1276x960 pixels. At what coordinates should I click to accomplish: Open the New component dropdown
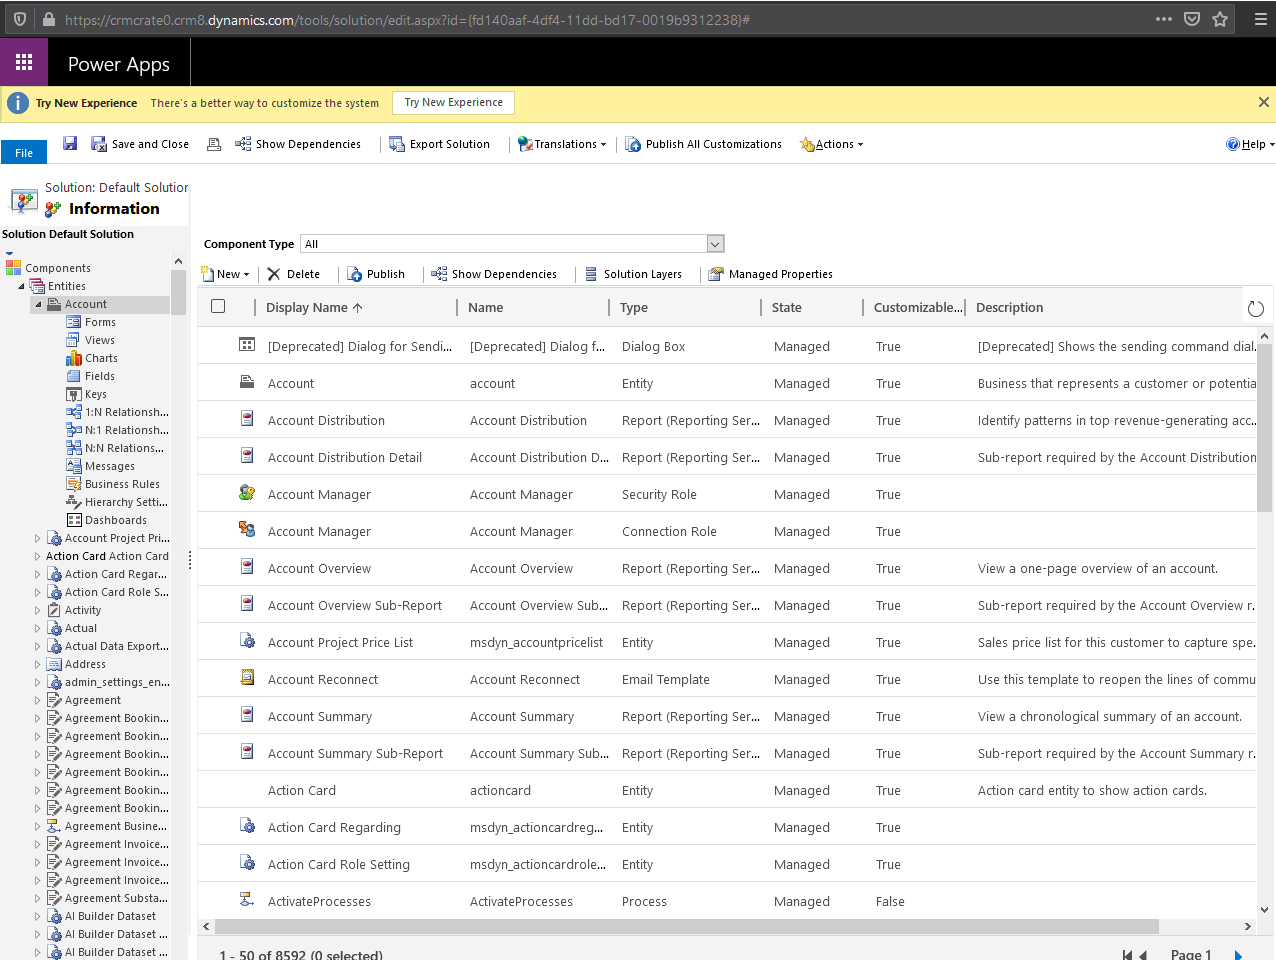[226, 273]
